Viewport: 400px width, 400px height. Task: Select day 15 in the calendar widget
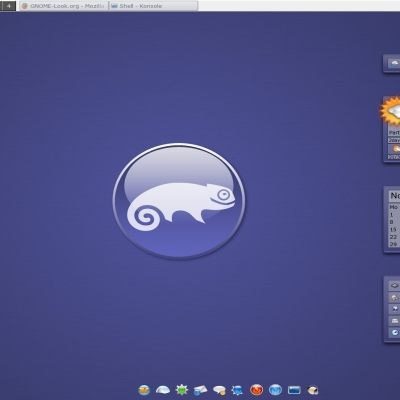pos(393,229)
